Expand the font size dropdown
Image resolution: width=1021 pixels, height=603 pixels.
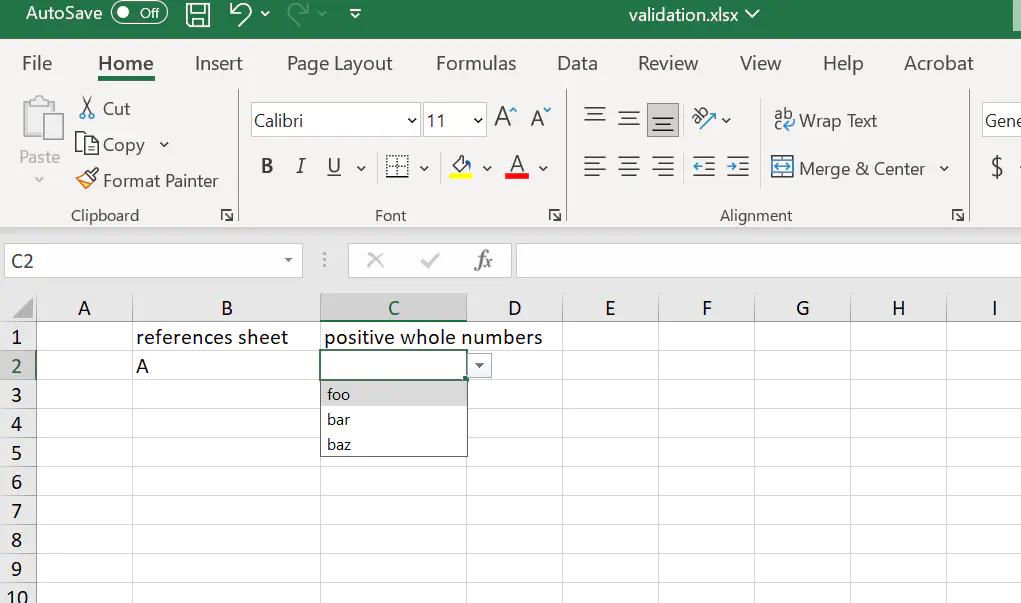coord(478,121)
